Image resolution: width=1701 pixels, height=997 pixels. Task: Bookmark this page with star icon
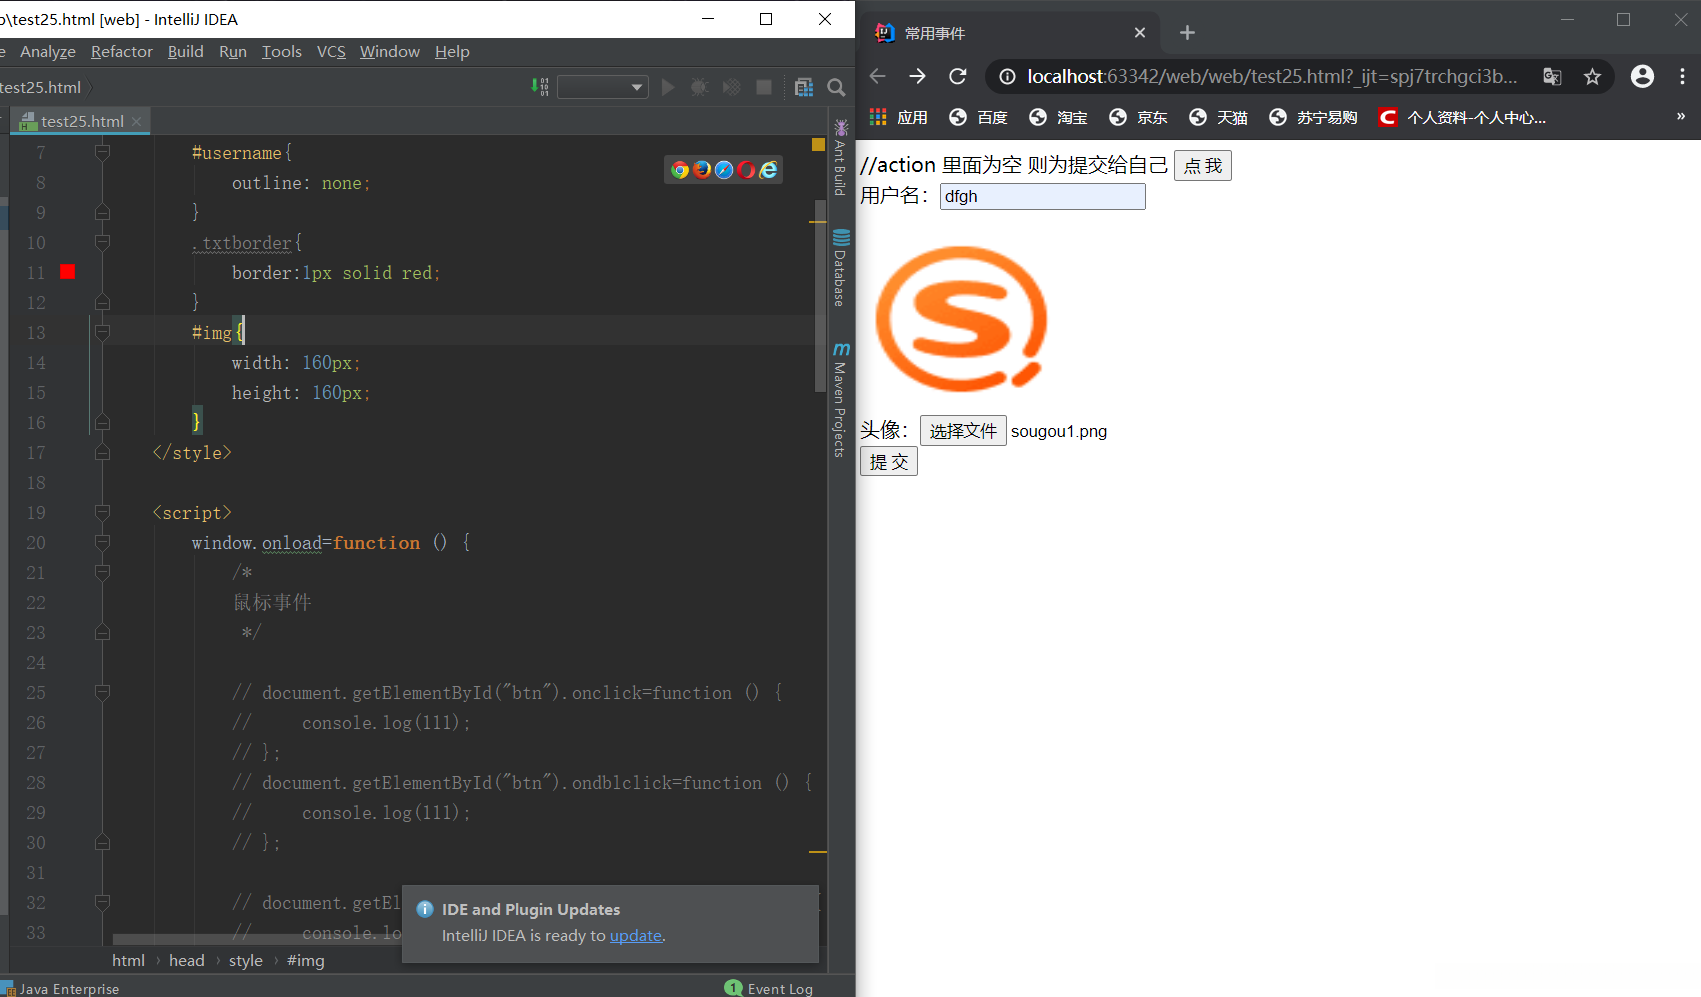coord(1592,77)
